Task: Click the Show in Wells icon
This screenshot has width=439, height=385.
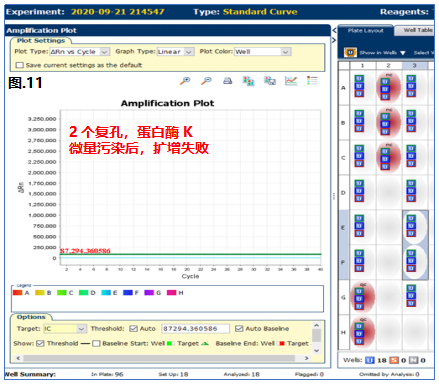Action: click(x=350, y=53)
